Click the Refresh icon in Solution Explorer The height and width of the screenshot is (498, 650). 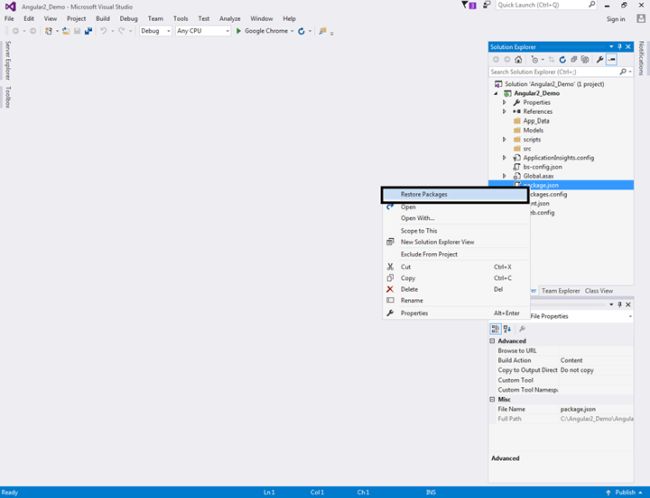coord(563,60)
